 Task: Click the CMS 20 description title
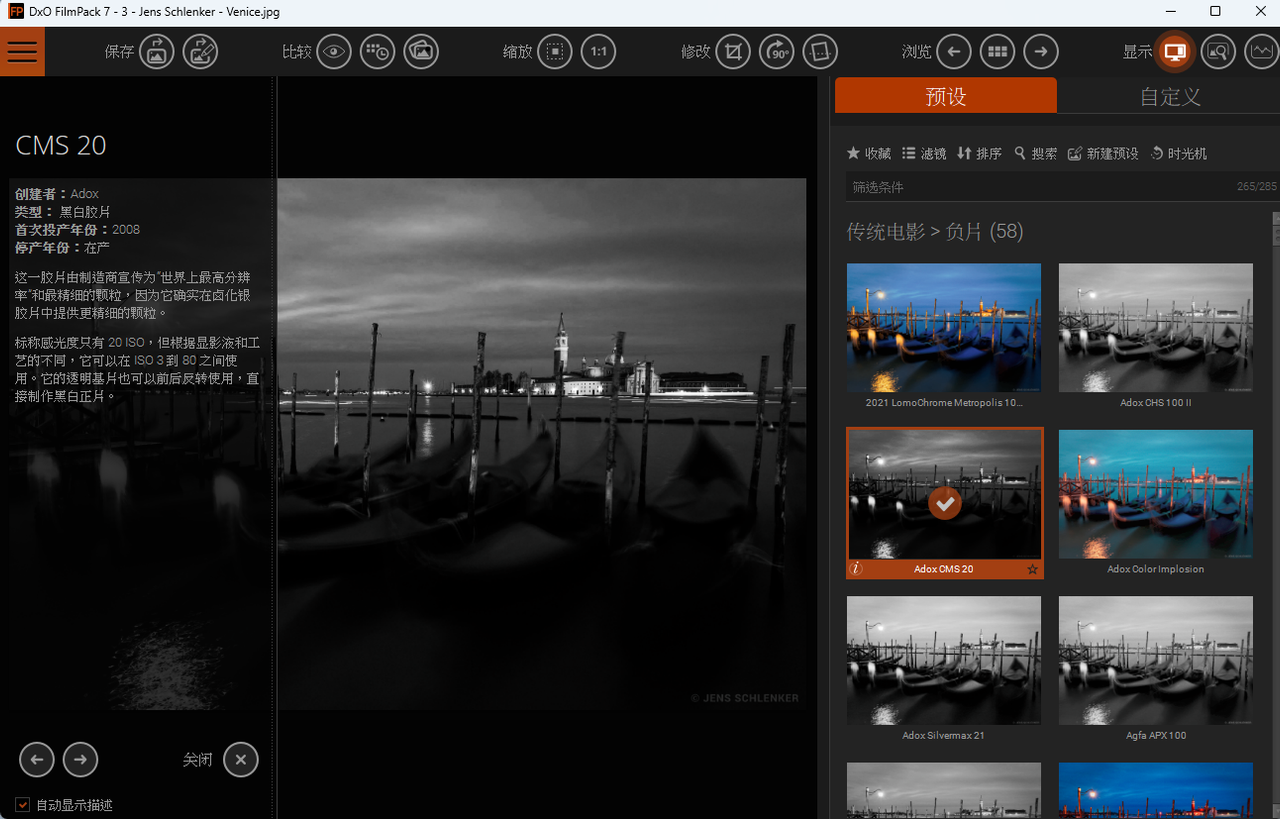click(x=61, y=145)
